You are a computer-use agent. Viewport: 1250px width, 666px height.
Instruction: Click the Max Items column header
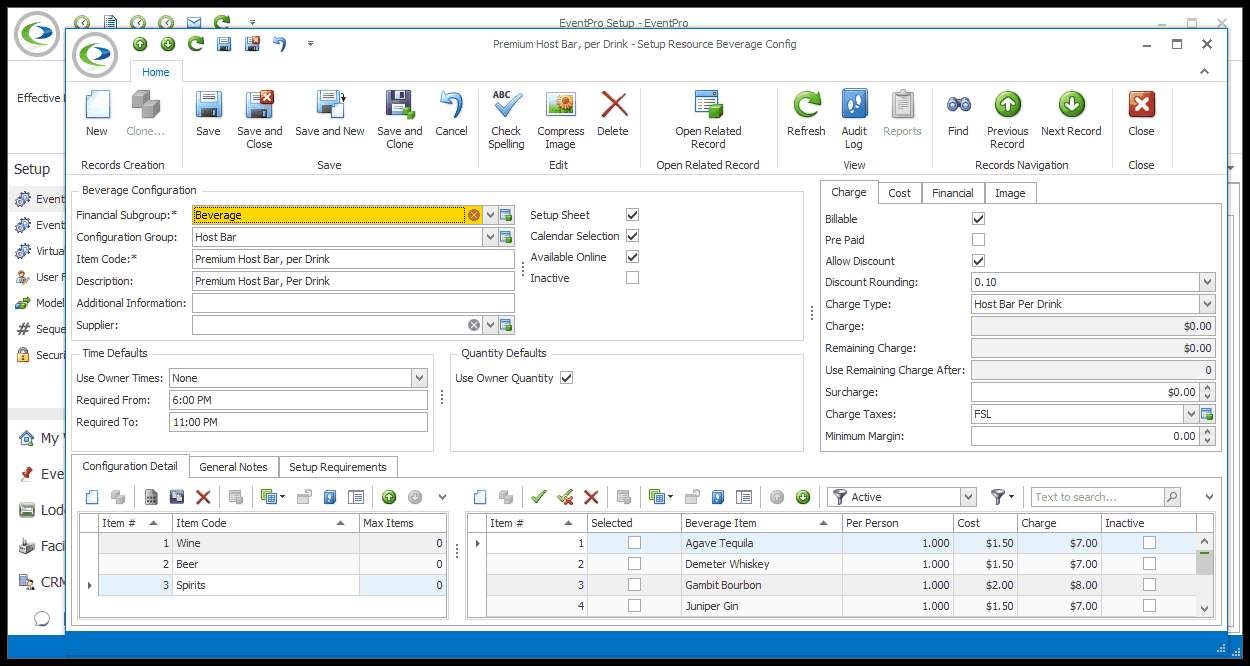(403, 523)
